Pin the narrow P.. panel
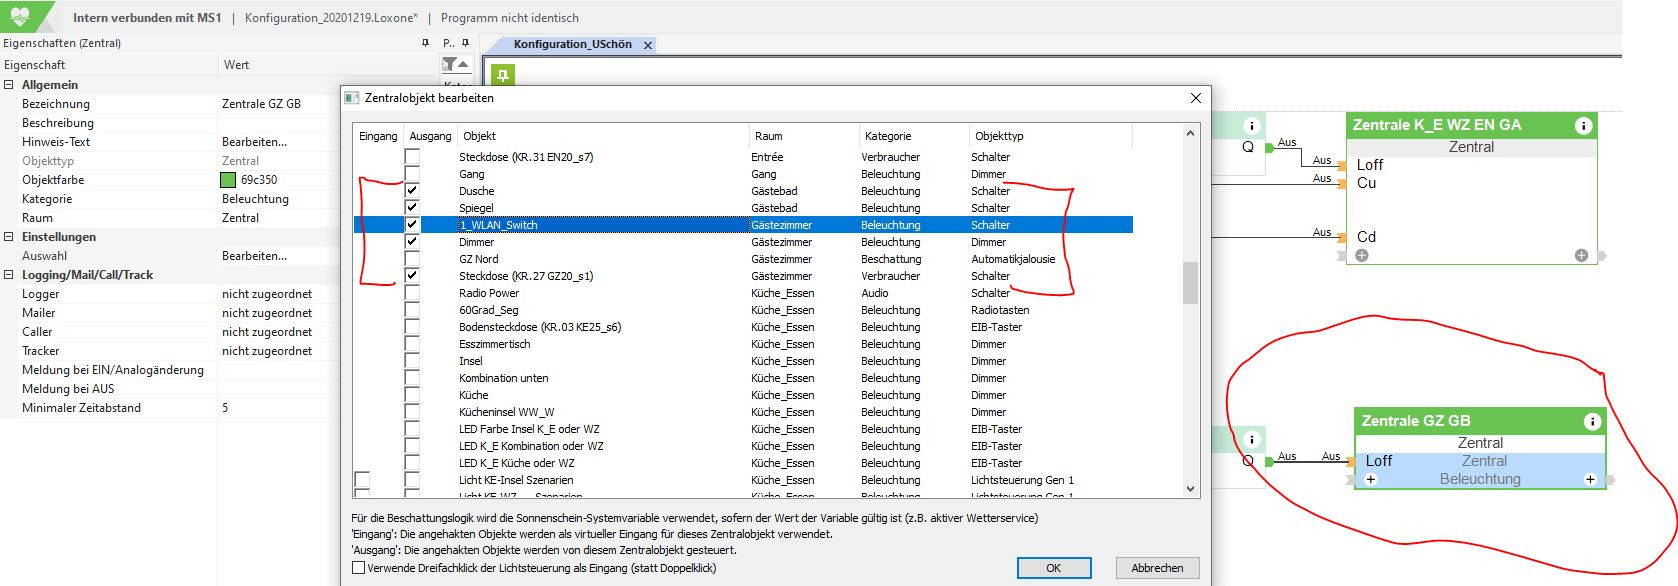This screenshot has width=1678, height=586. pos(465,43)
